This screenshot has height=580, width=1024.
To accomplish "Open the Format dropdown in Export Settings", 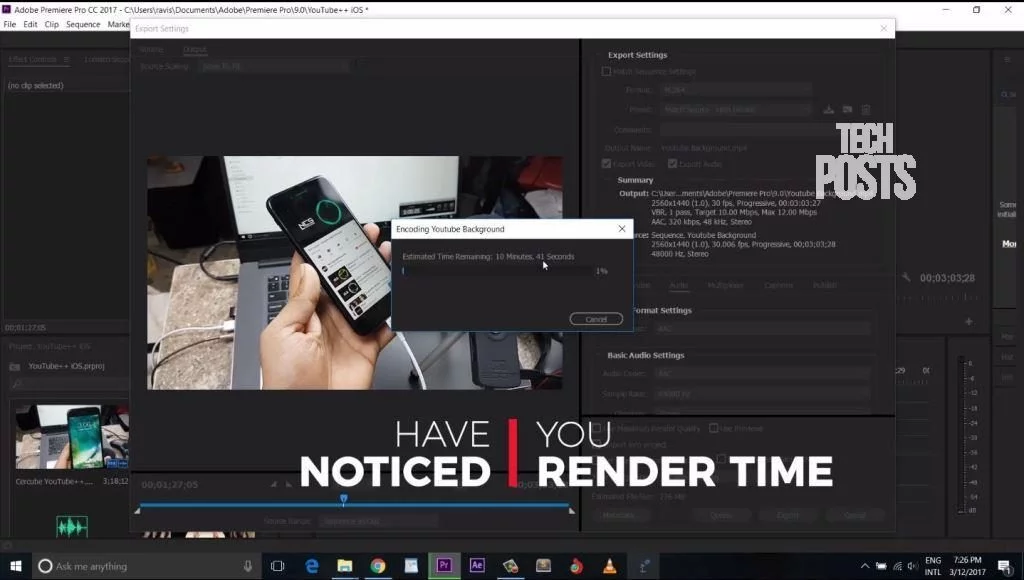I will 735,89.
